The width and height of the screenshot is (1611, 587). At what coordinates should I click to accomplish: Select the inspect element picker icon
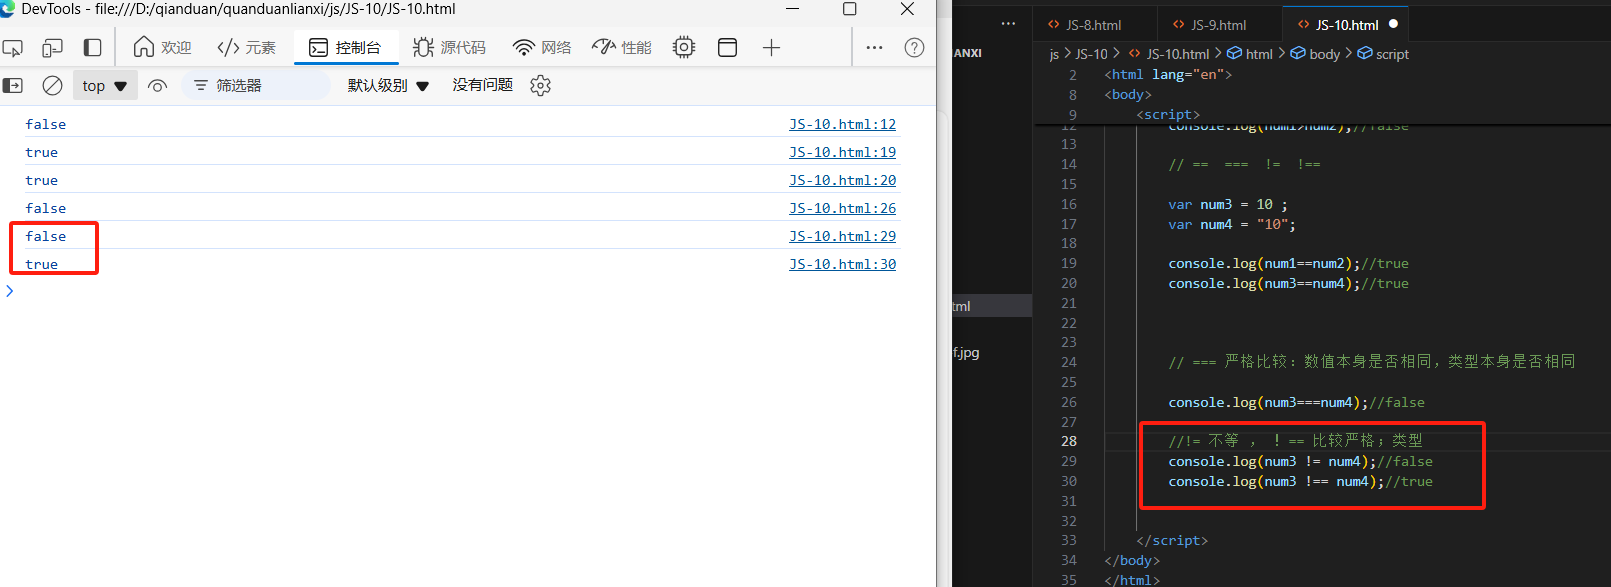coord(12,48)
